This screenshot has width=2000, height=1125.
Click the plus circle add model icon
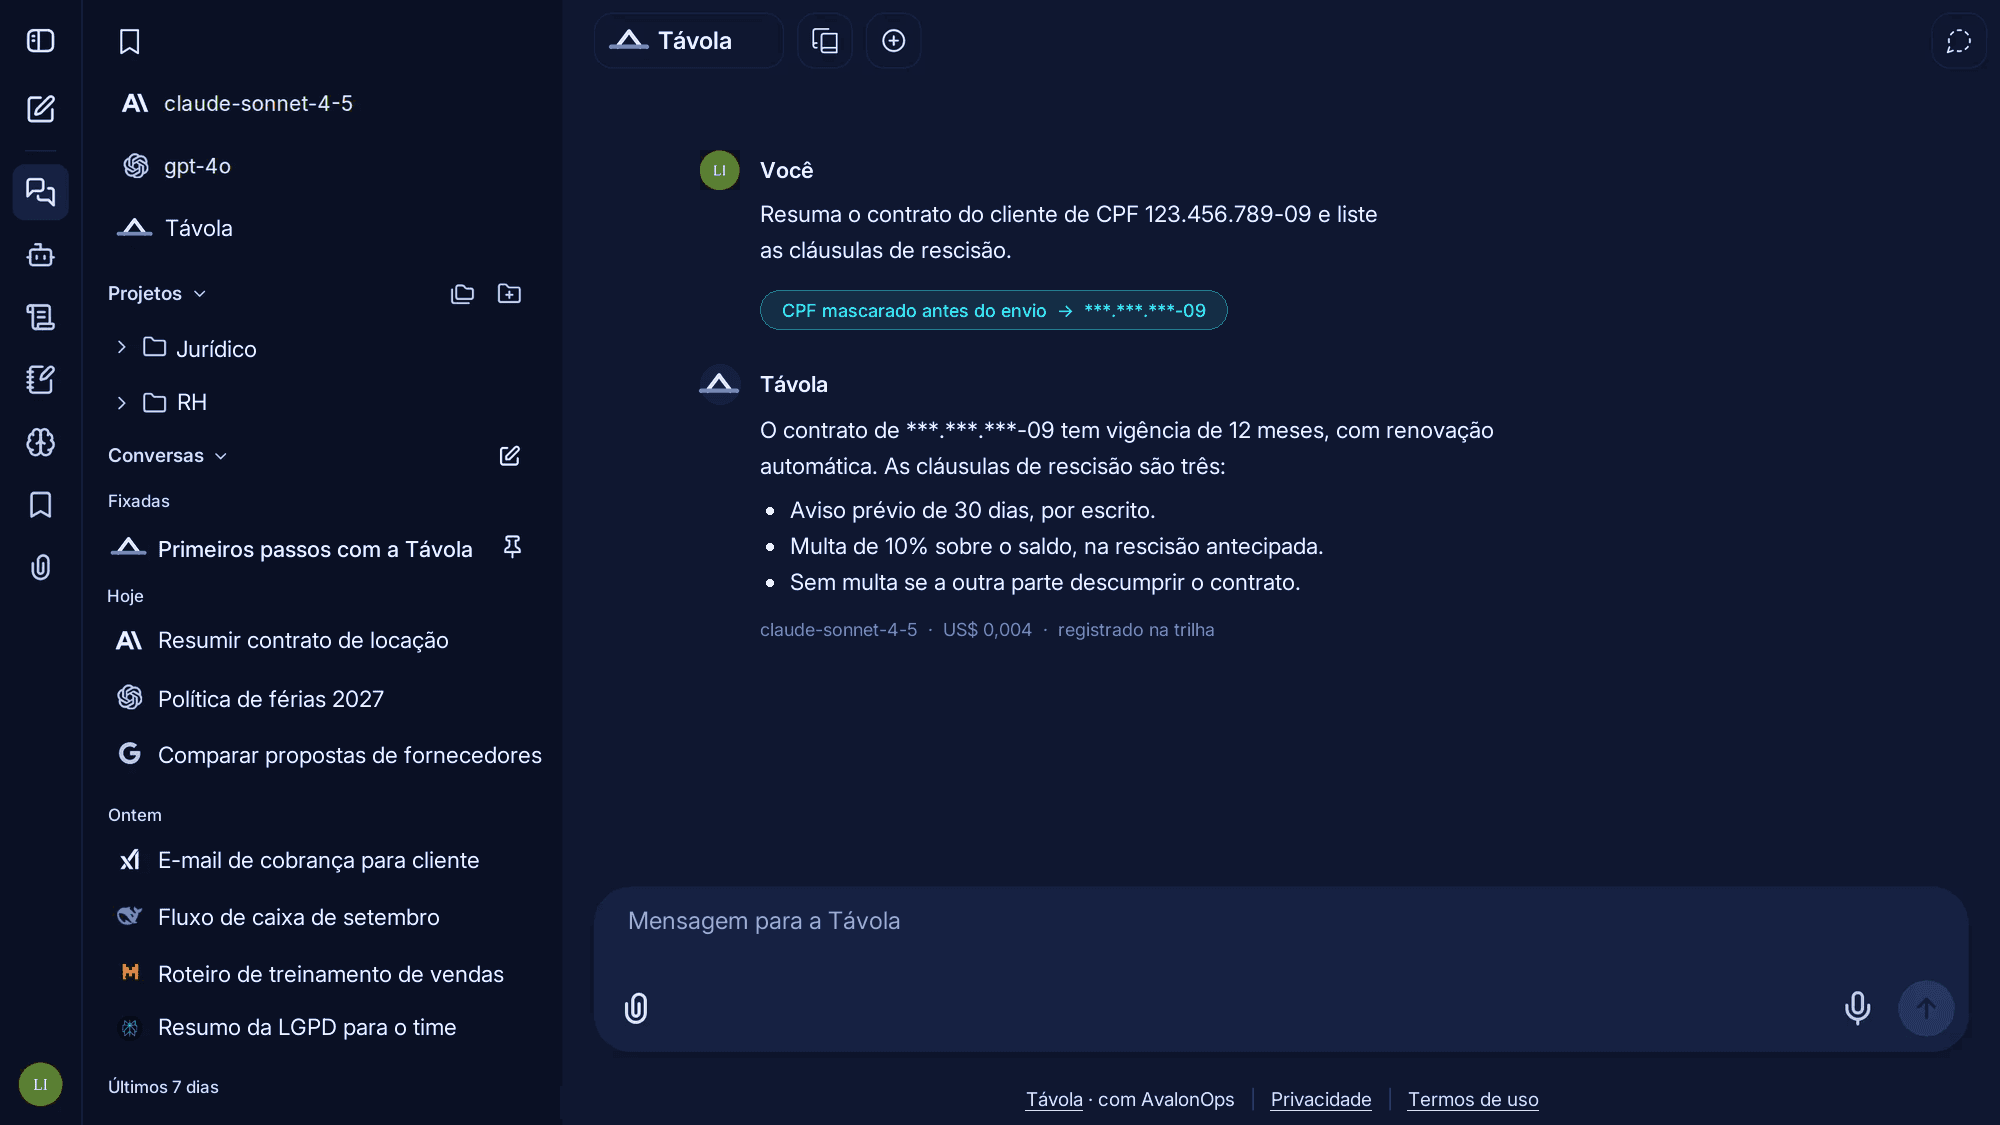tap(893, 41)
